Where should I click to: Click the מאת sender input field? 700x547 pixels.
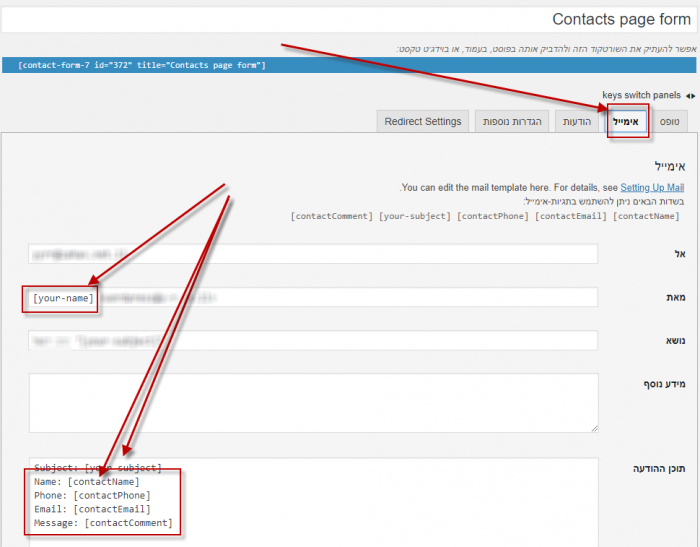point(350,297)
